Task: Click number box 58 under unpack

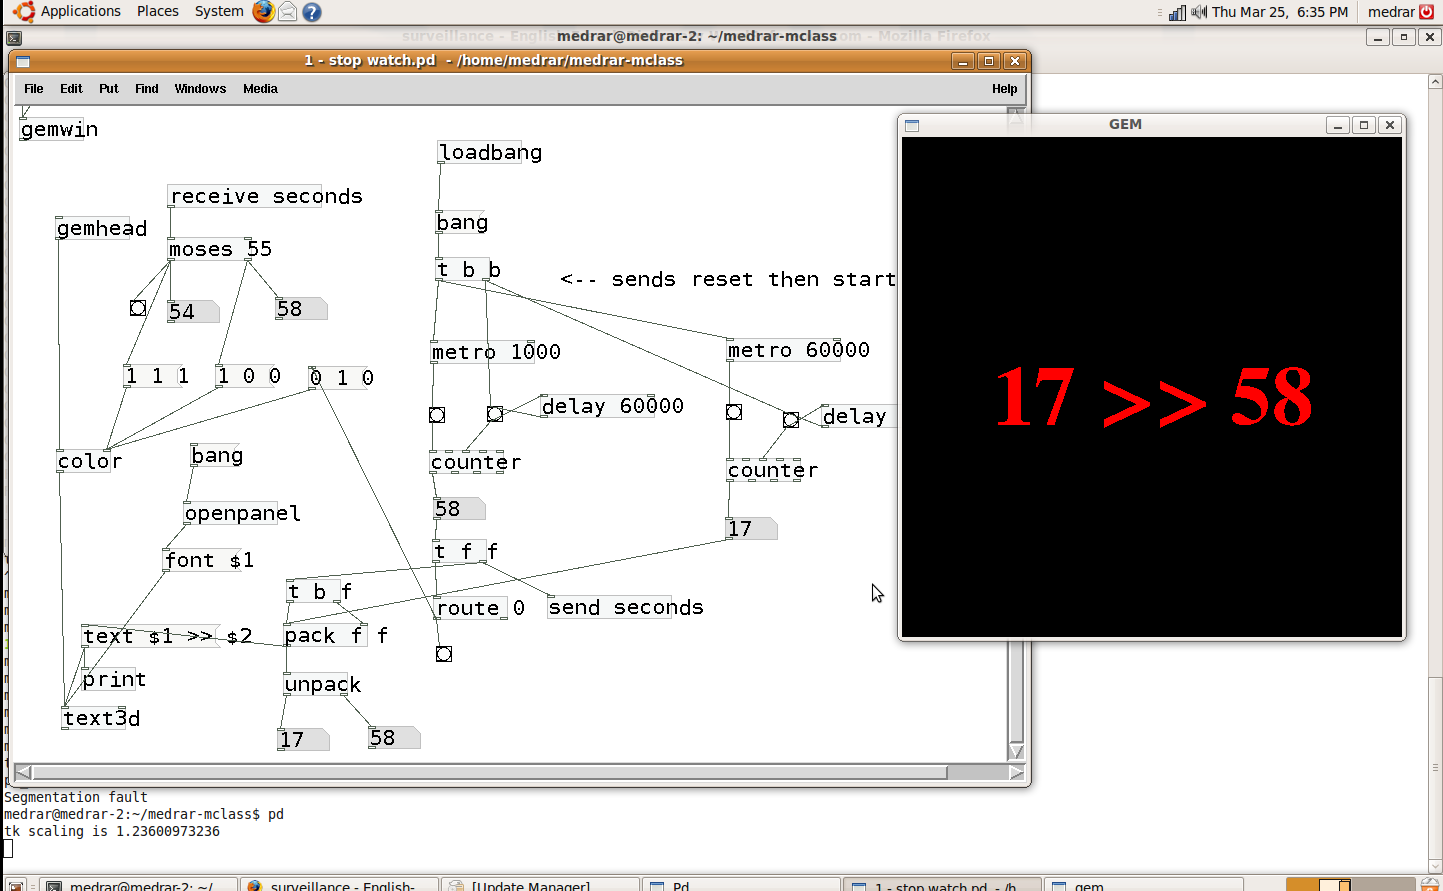Action: 394,737
